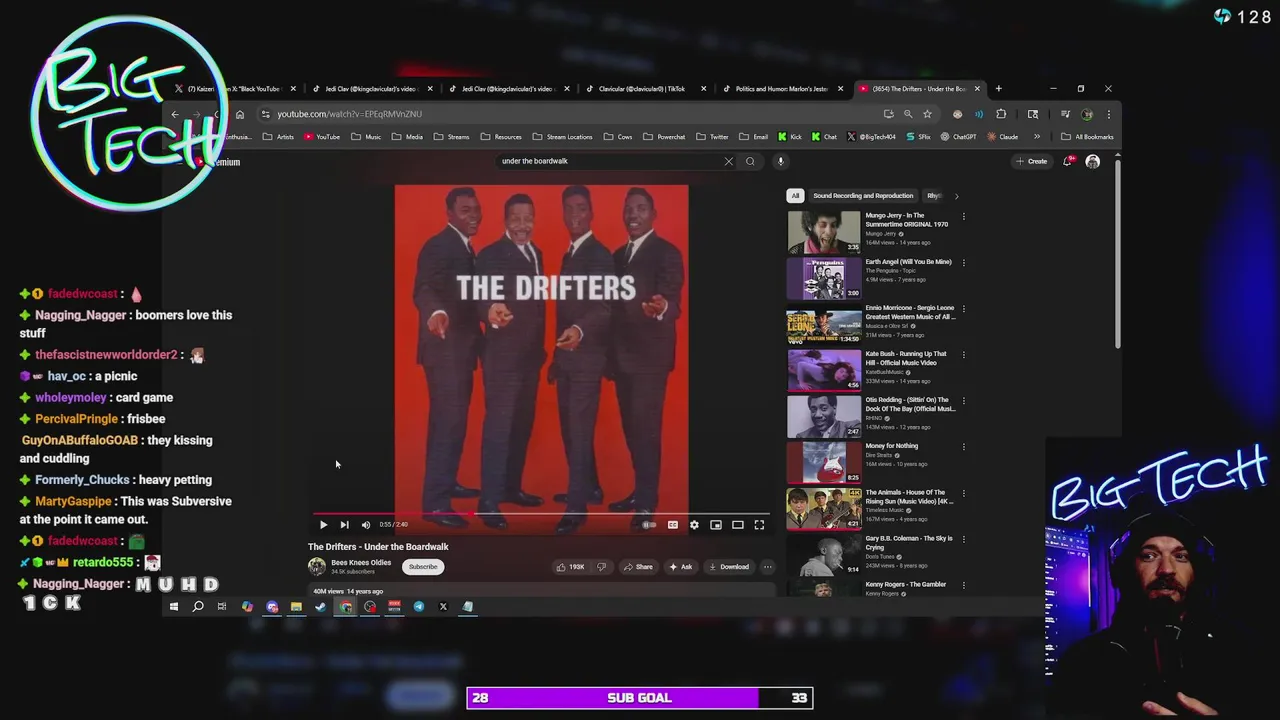Open Money for Nothing video title
The height and width of the screenshot is (720, 1280).
(891, 446)
